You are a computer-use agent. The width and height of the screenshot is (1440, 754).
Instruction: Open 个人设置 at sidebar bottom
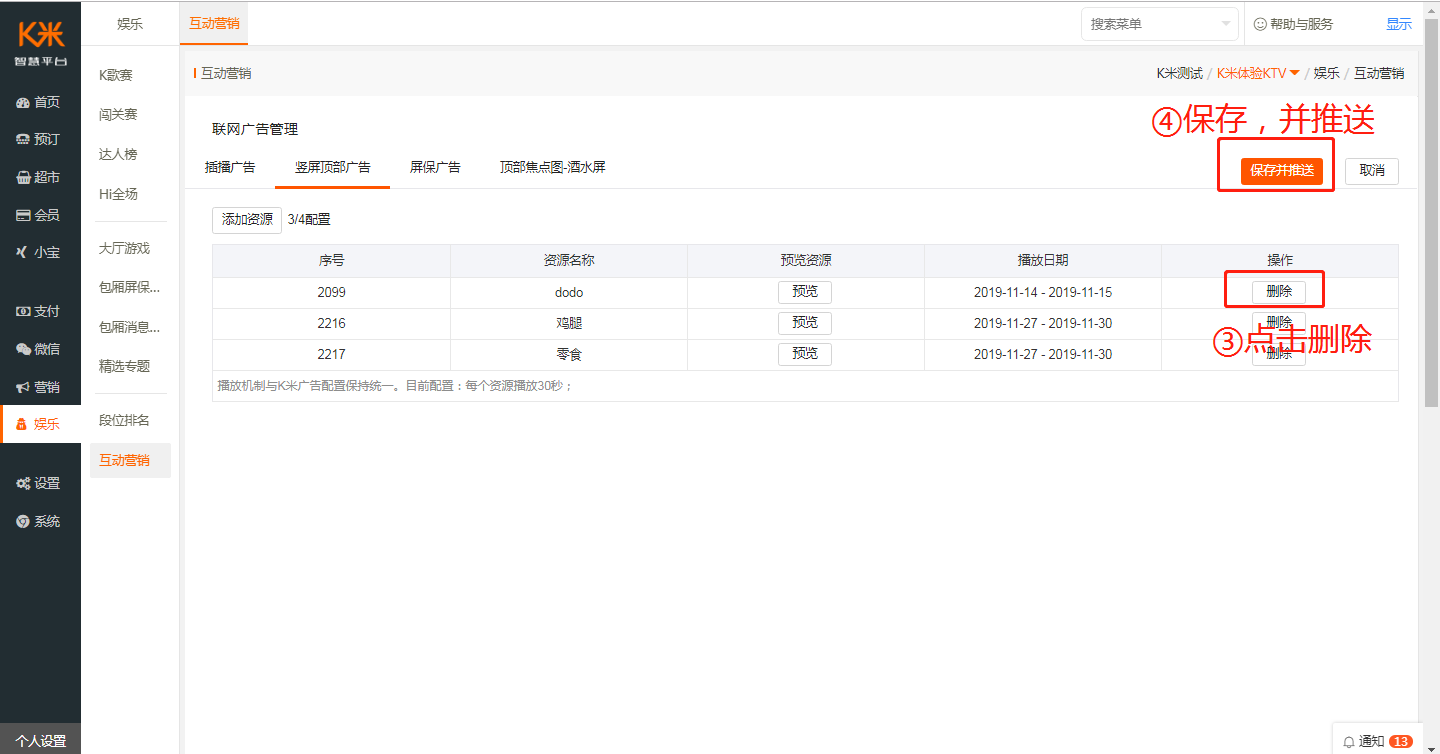pyautogui.click(x=40, y=741)
